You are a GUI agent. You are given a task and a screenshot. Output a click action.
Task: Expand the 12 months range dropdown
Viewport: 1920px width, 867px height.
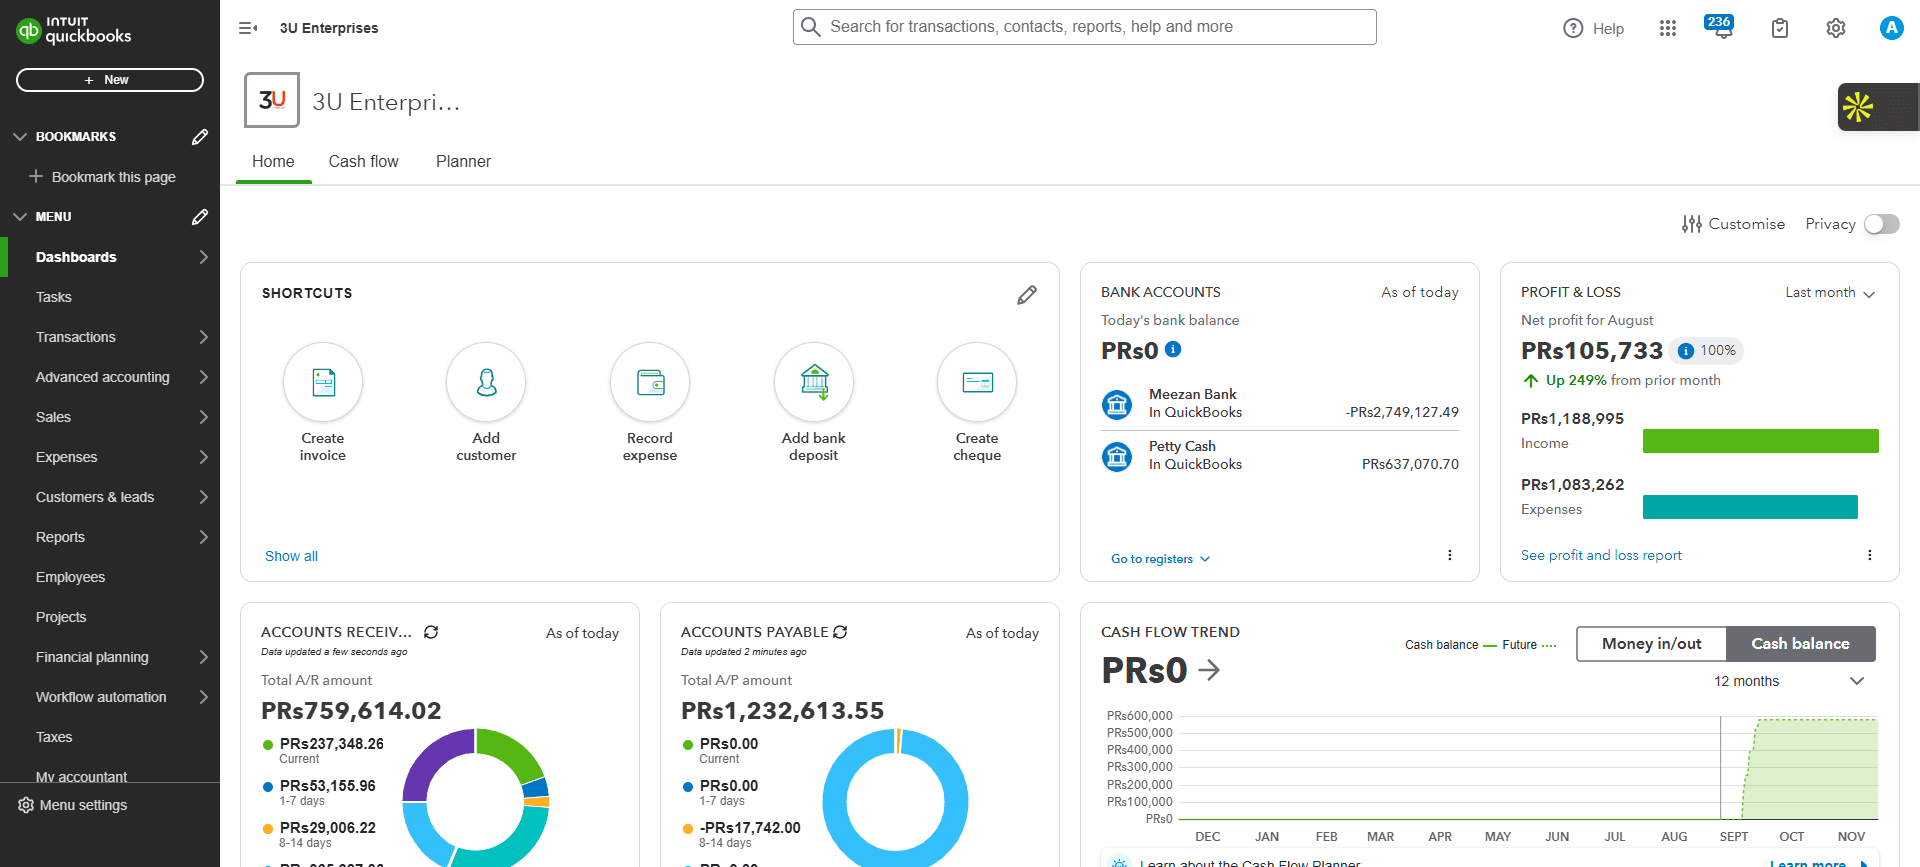point(1788,681)
